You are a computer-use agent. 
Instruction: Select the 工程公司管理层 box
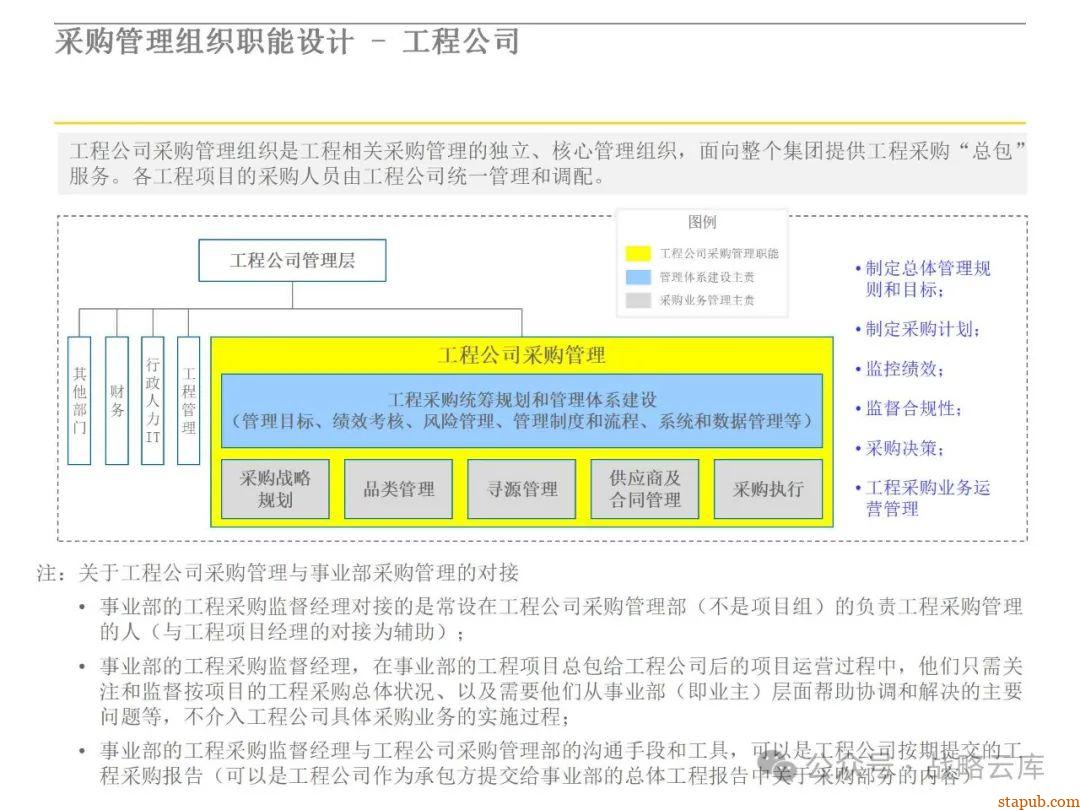(x=293, y=261)
